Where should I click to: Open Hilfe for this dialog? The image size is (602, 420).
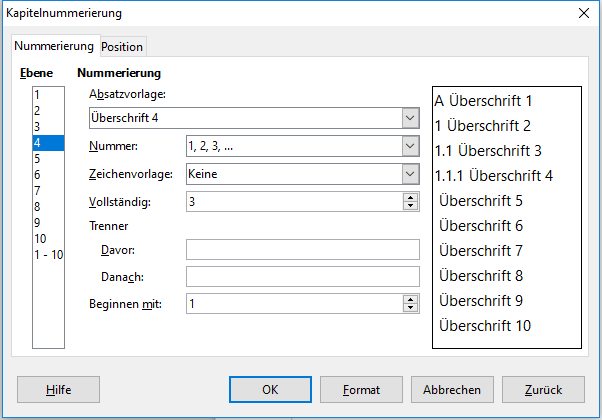[58, 390]
